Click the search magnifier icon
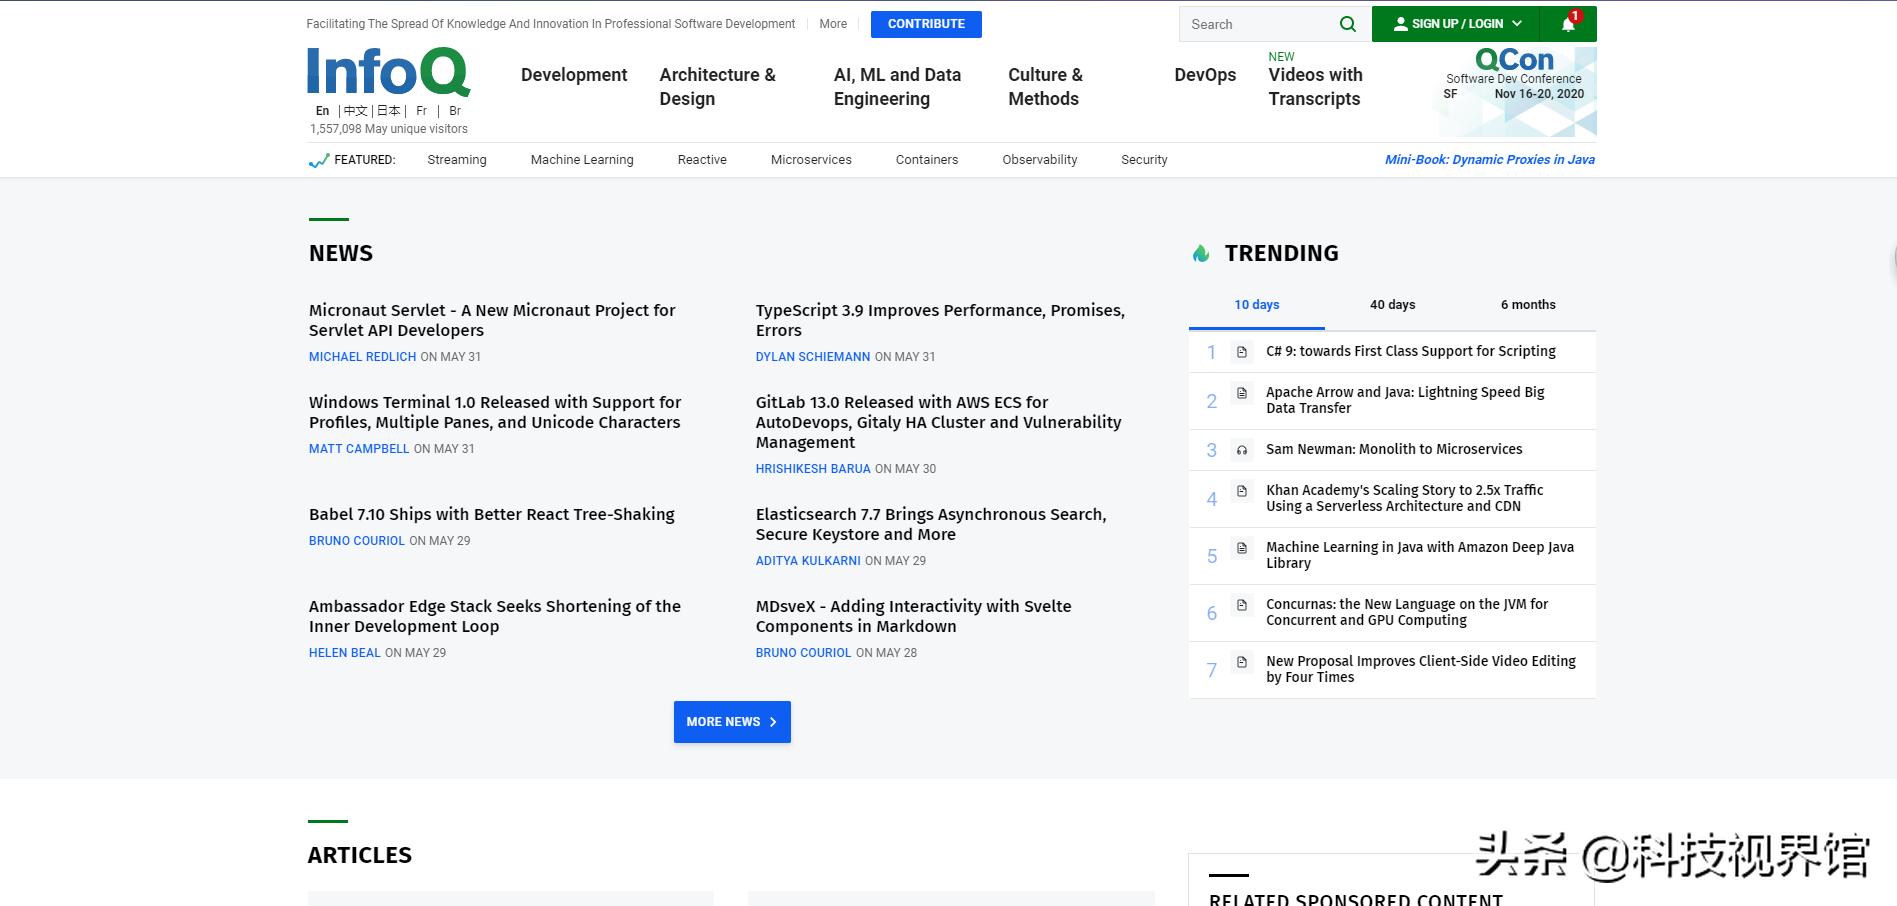Screen dimensions: 1897x906 [x=1347, y=24]
